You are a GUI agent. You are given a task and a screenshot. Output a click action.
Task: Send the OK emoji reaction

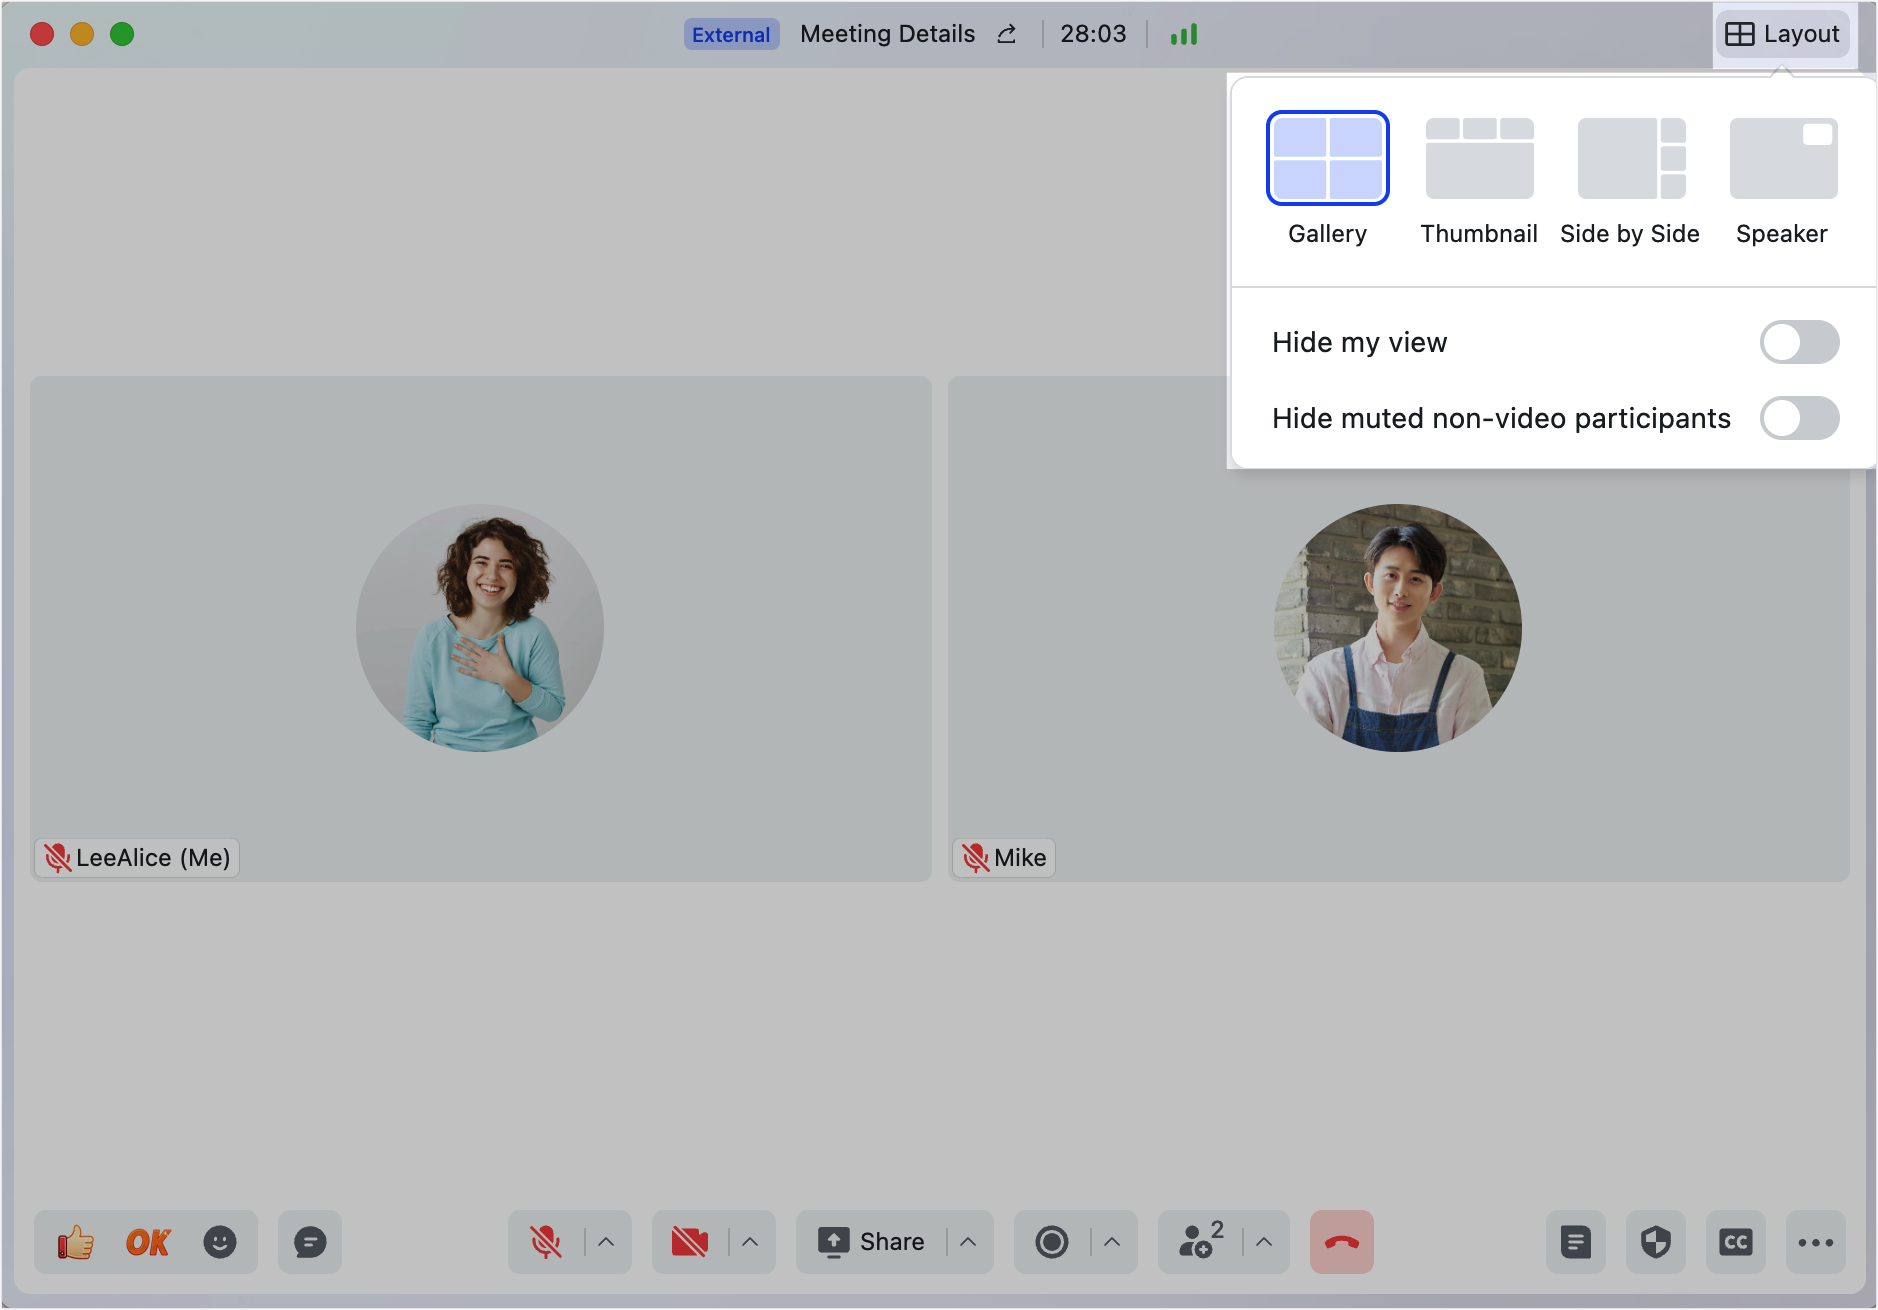pyautogui.click(x=147, y=1242)
